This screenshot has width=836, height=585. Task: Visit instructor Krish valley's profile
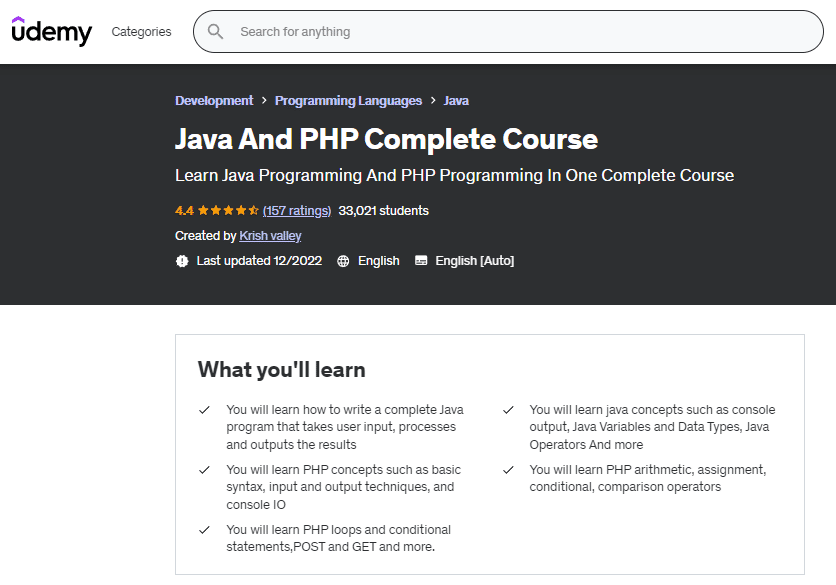(x=270, y=236)
